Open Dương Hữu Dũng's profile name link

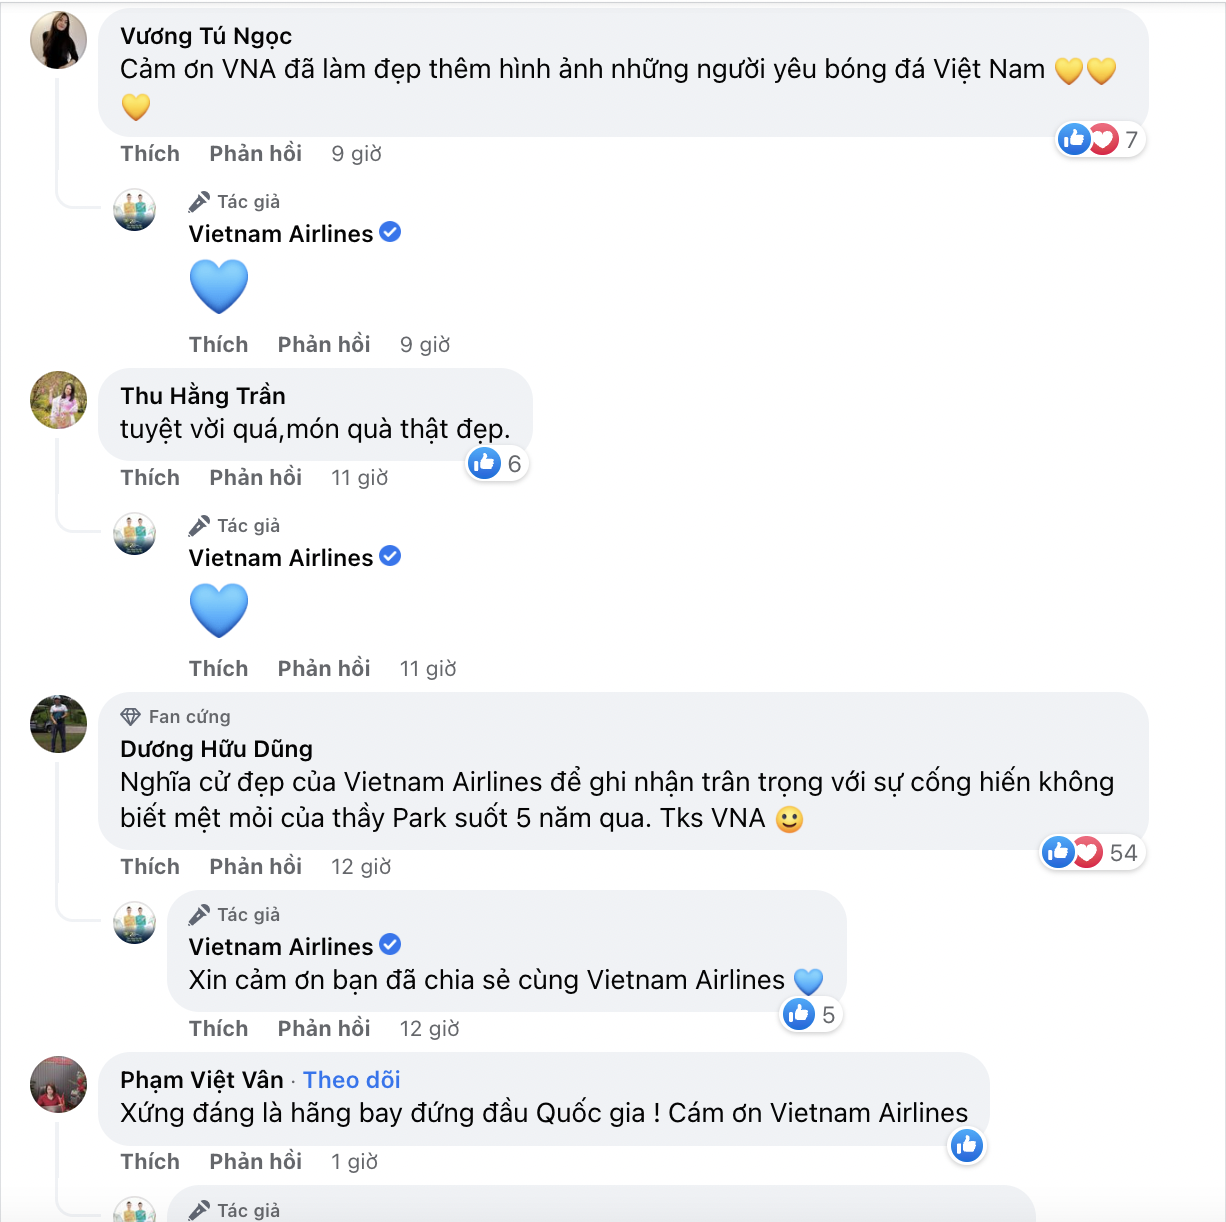tap(216, 749)
